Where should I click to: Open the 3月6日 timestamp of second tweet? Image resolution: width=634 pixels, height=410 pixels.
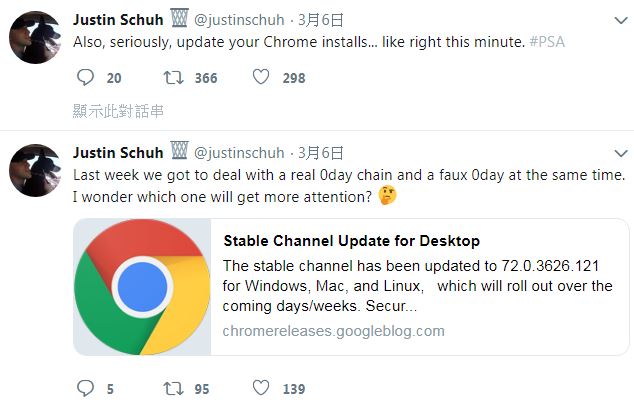point(321,153)
